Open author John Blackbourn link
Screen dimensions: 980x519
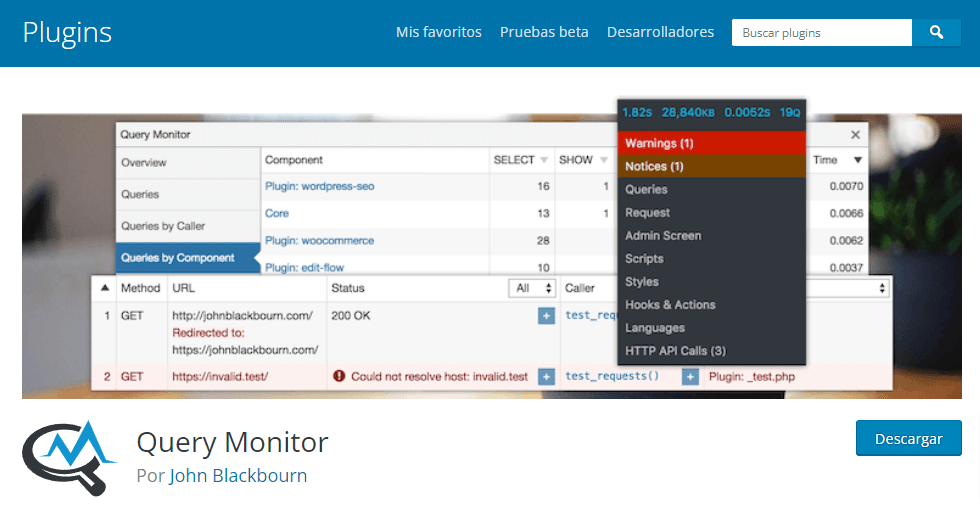click(x=238, y=476)
